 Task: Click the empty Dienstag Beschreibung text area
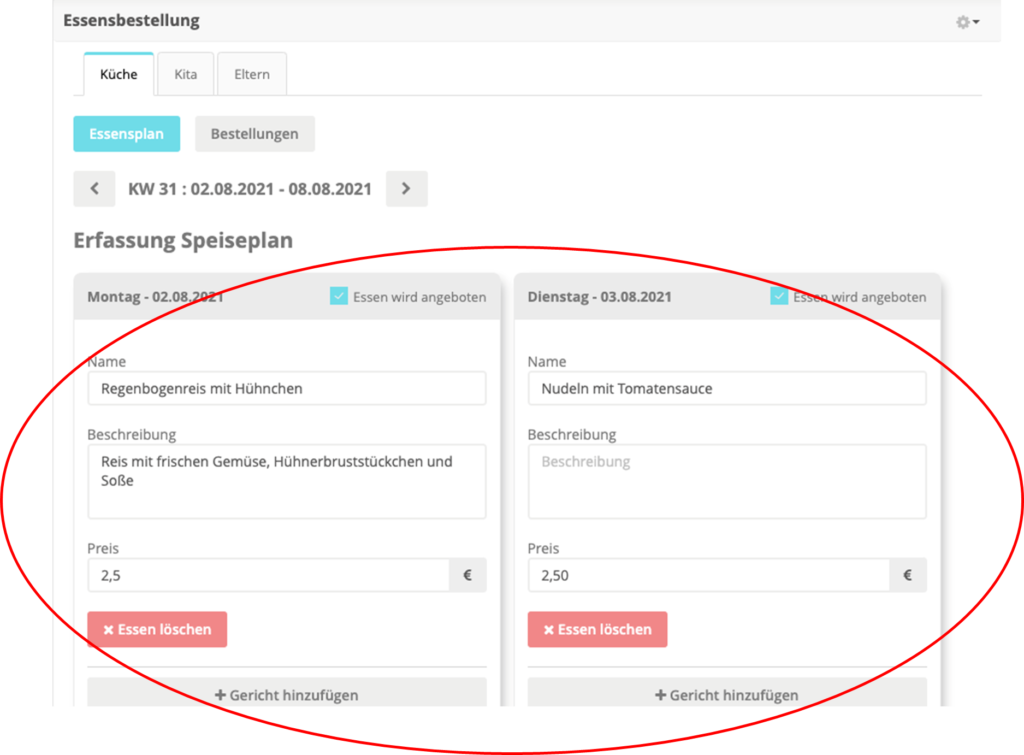tap(727, 482)
